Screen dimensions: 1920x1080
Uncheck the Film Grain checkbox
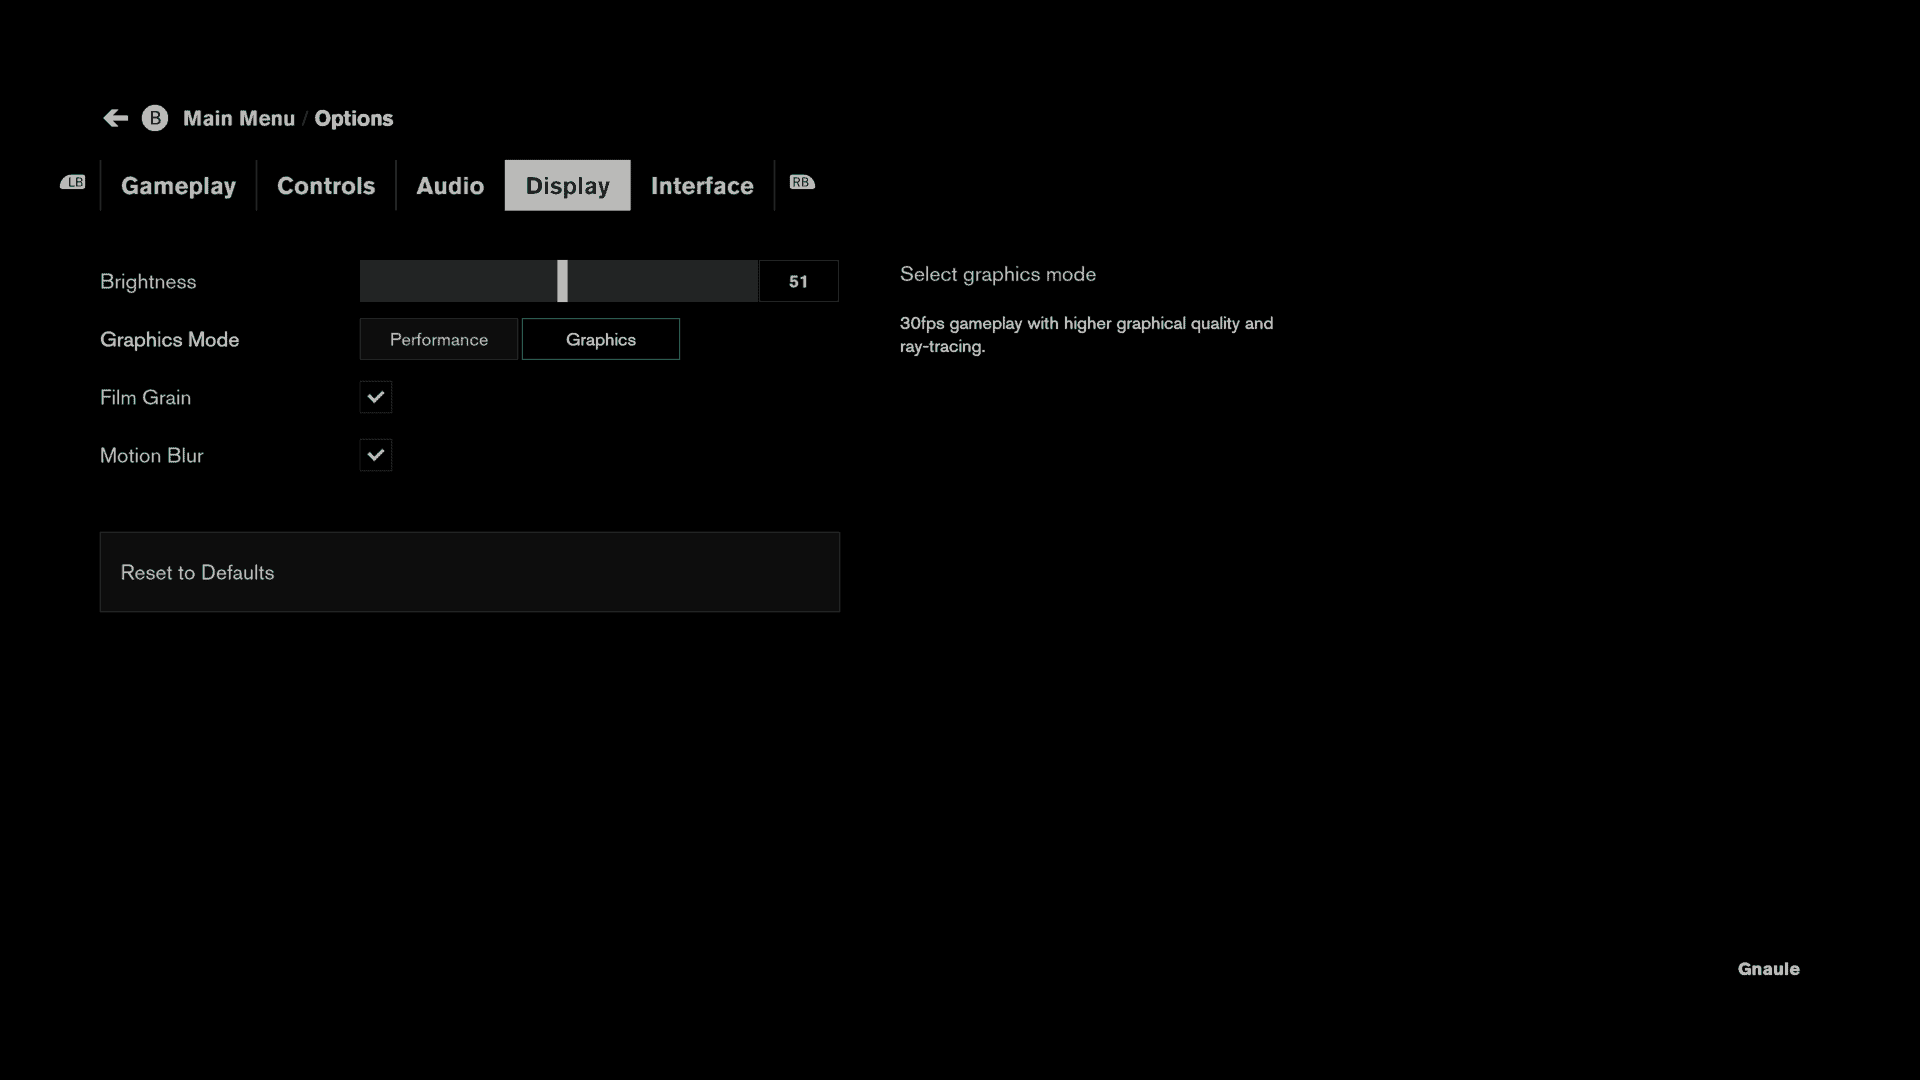(376, 397)
